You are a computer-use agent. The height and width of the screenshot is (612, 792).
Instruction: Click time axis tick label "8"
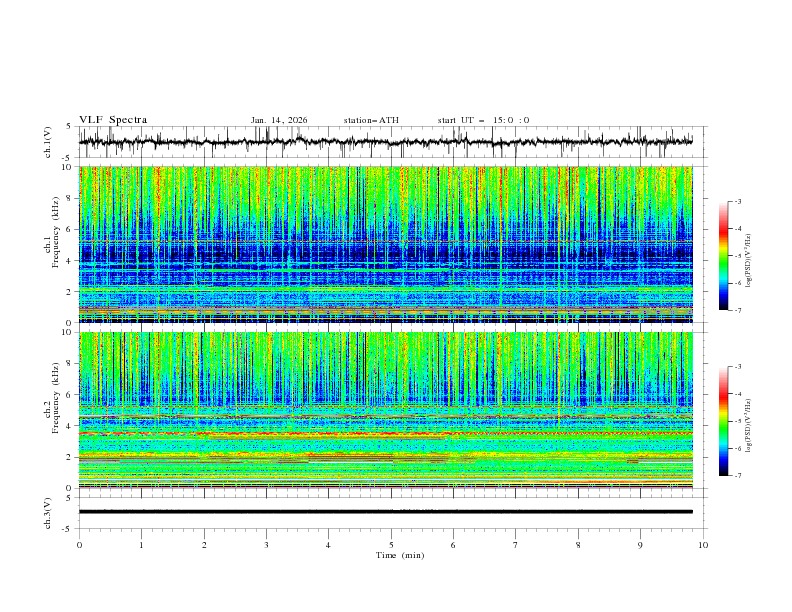[578, 545]
